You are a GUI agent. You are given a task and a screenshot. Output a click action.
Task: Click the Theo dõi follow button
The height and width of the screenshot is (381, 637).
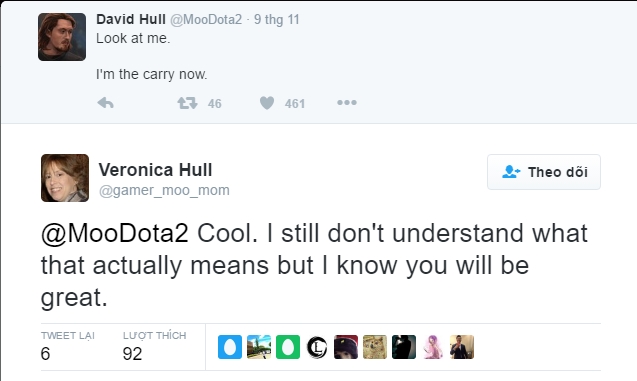click(544, 172)
